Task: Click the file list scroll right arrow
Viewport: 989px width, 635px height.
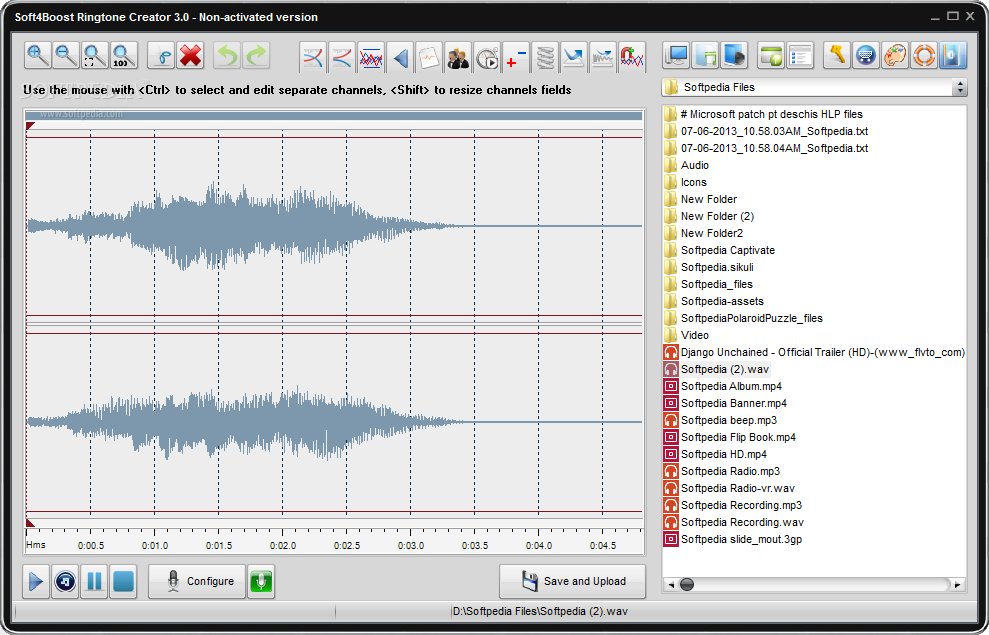Action: [957, 585]
